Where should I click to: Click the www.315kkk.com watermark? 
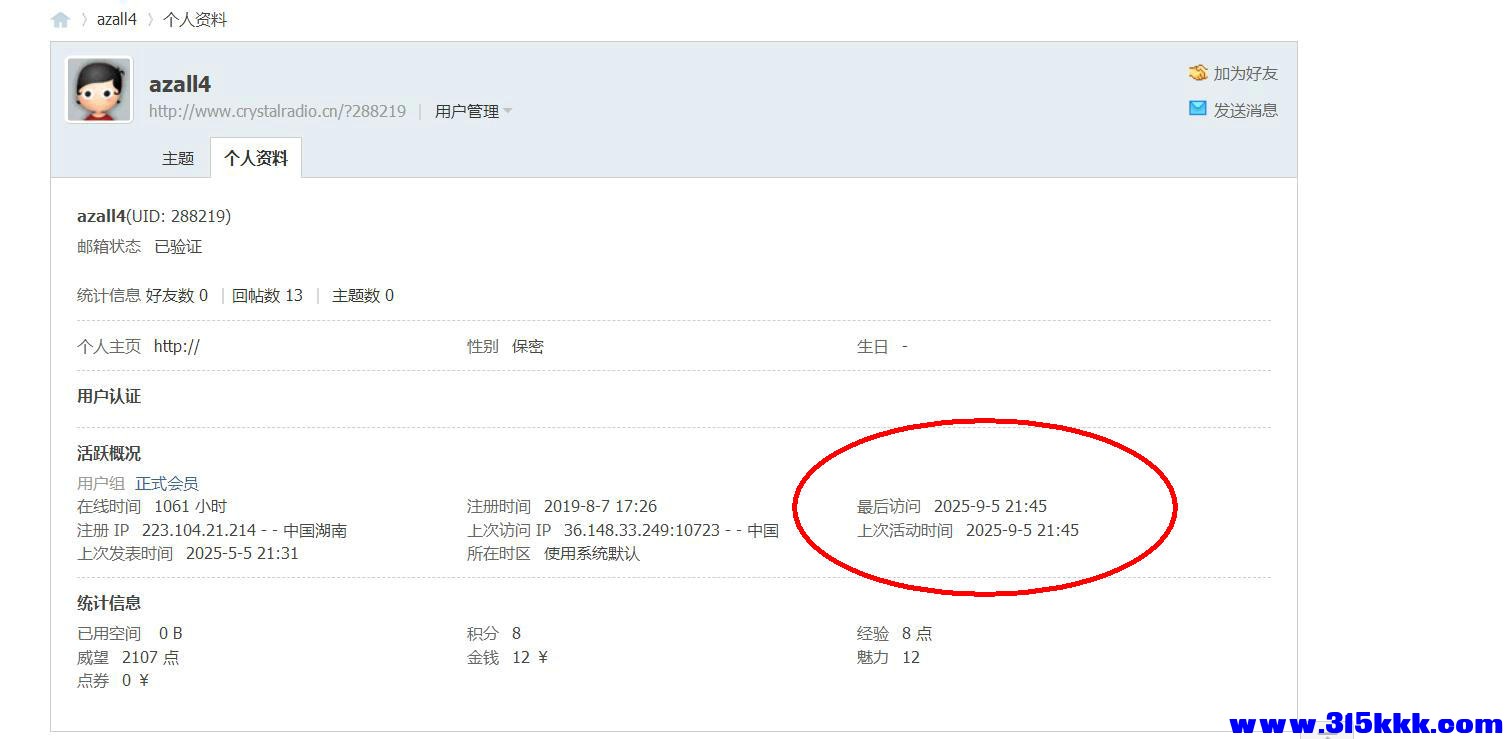[1365, 722]
